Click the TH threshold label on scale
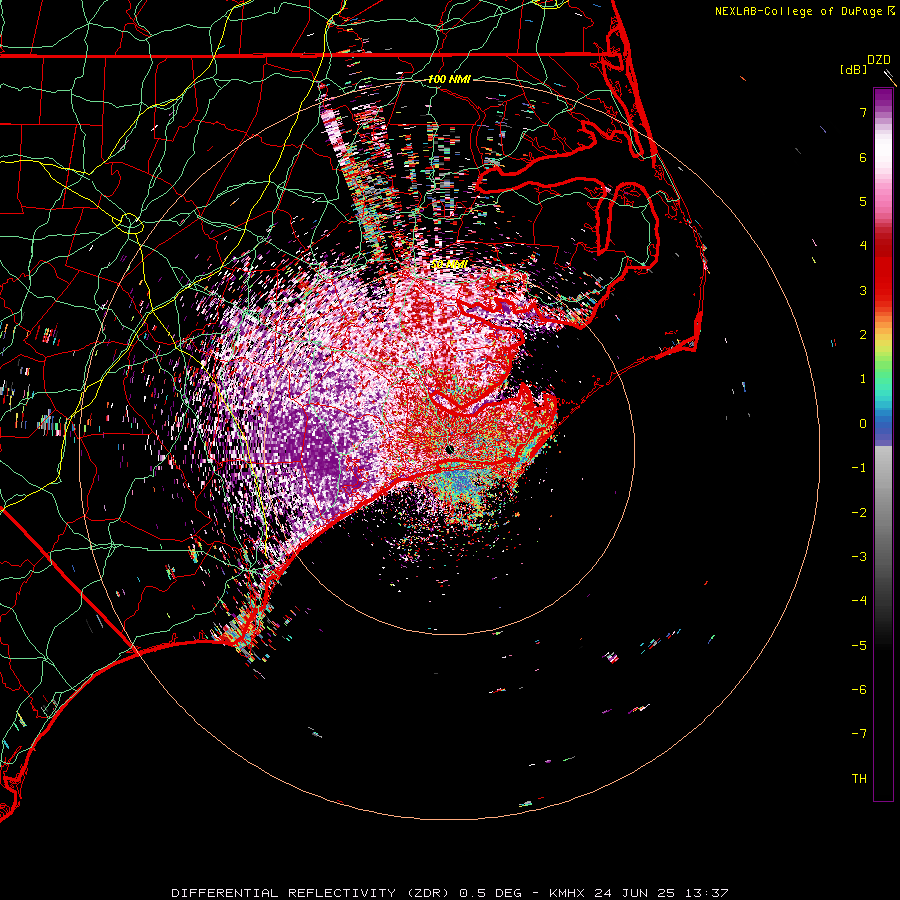The image size is (900, 900). click(x=859, y=779)
